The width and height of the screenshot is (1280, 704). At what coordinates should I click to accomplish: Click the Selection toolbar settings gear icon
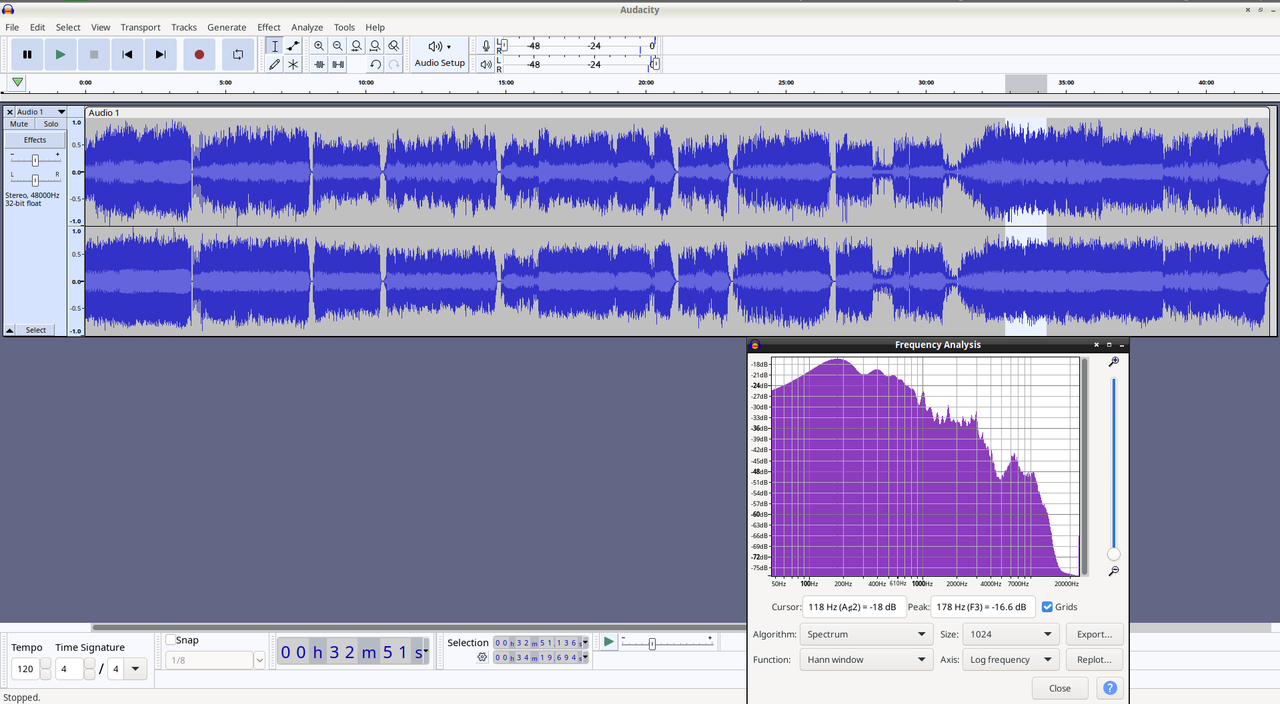click(x=482, y=657)
